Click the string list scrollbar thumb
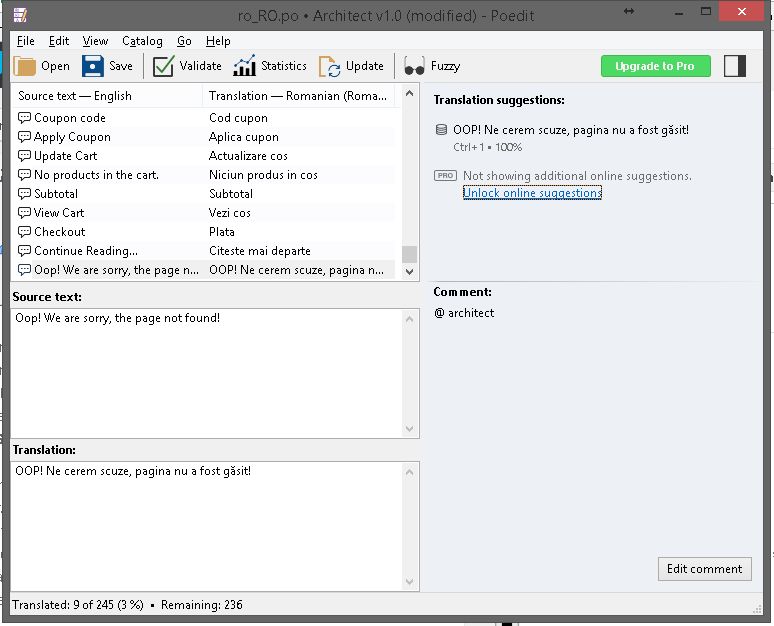The image size is (774, 626). coord(409,254)
